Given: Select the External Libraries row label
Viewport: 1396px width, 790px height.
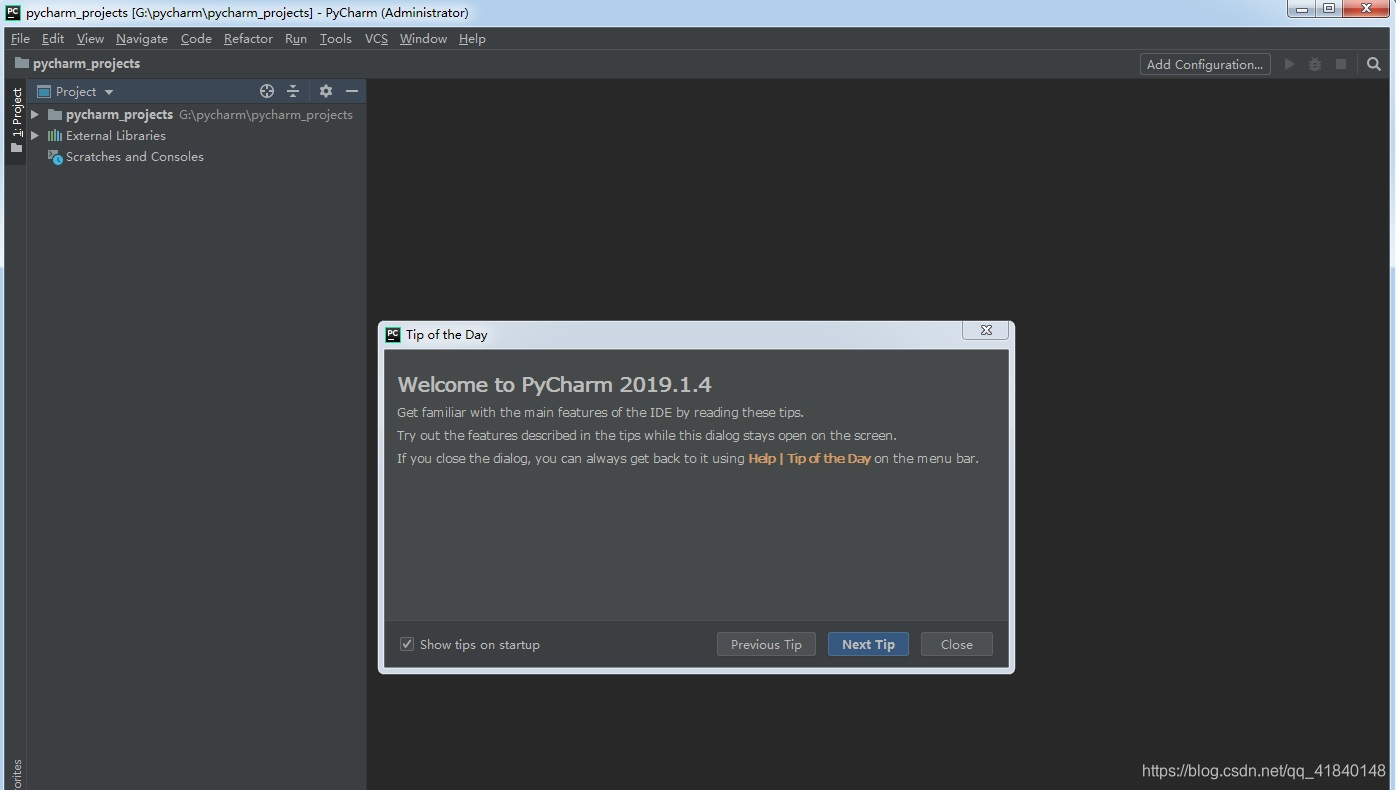Looking at the screenshot, I should 116,136.
